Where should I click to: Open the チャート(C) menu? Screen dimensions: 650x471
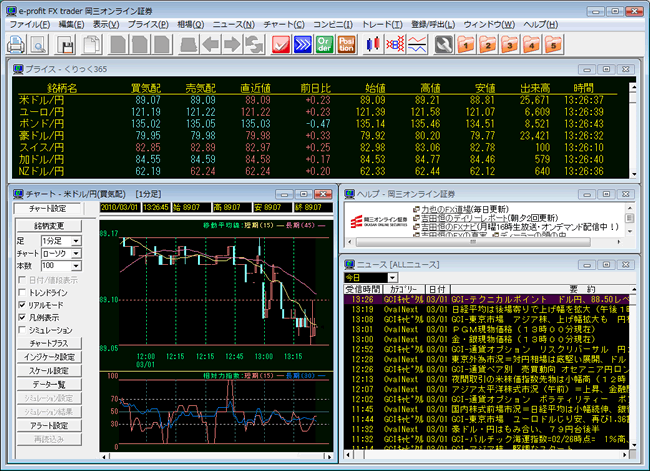click(284, 24)
